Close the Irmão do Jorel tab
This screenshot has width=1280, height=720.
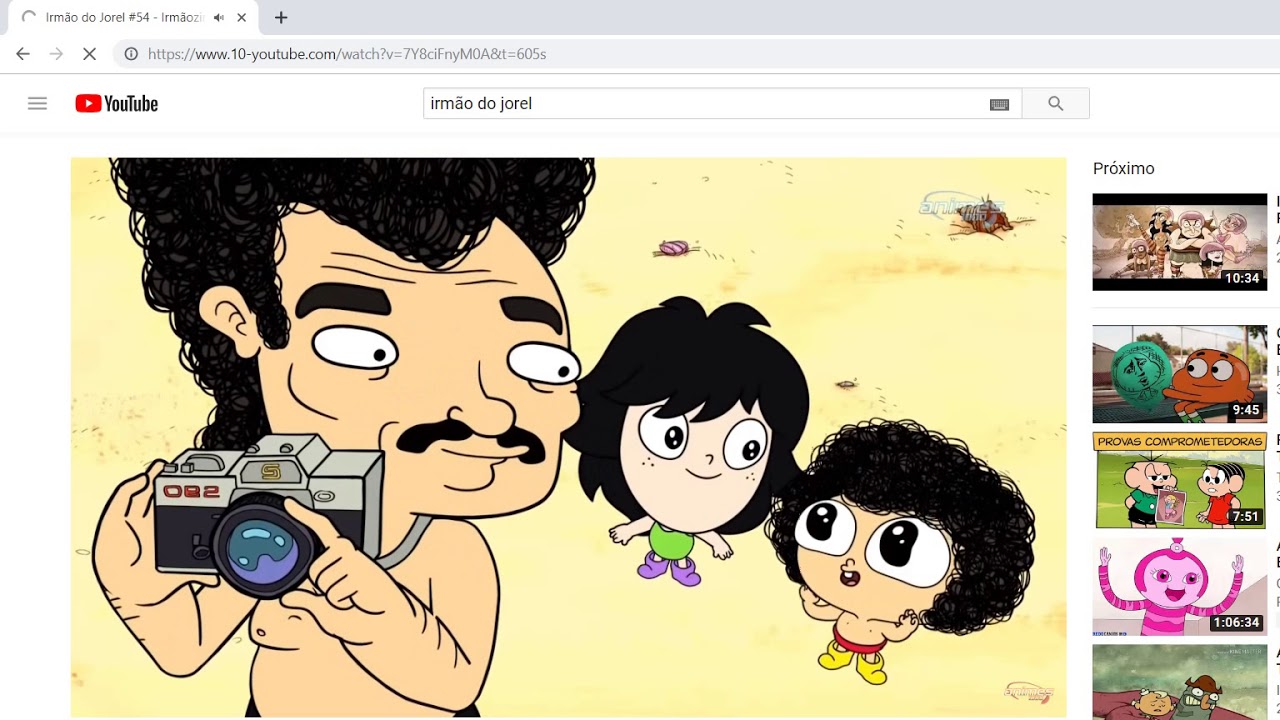click(x=242, y=17)
